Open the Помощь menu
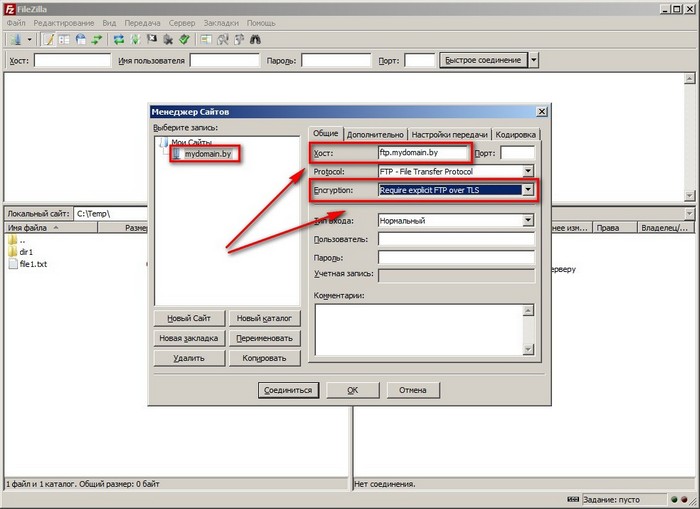The width and height of the screenshot is (700, 509). tap(261, 23)
